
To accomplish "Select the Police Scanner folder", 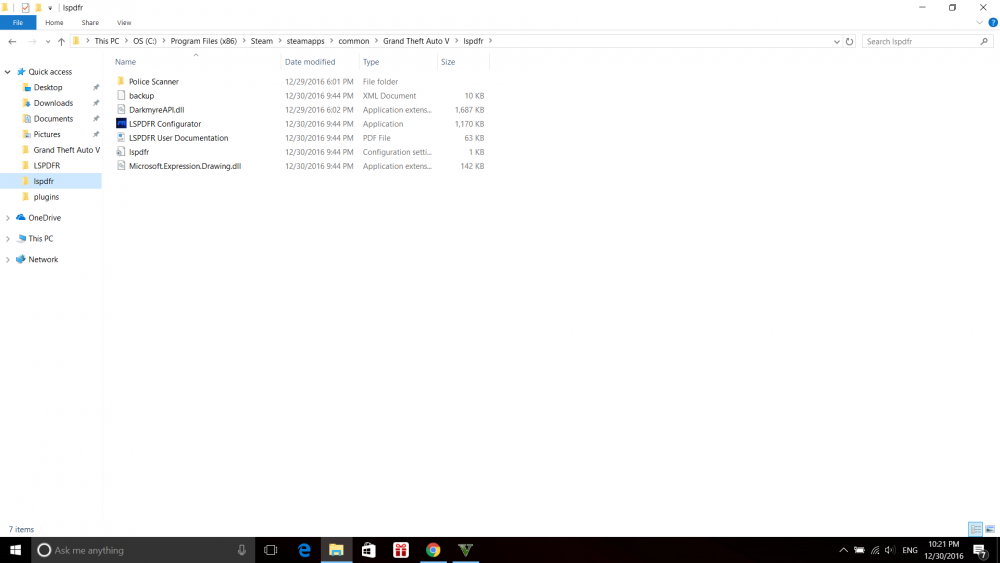I will pos(154,82).
